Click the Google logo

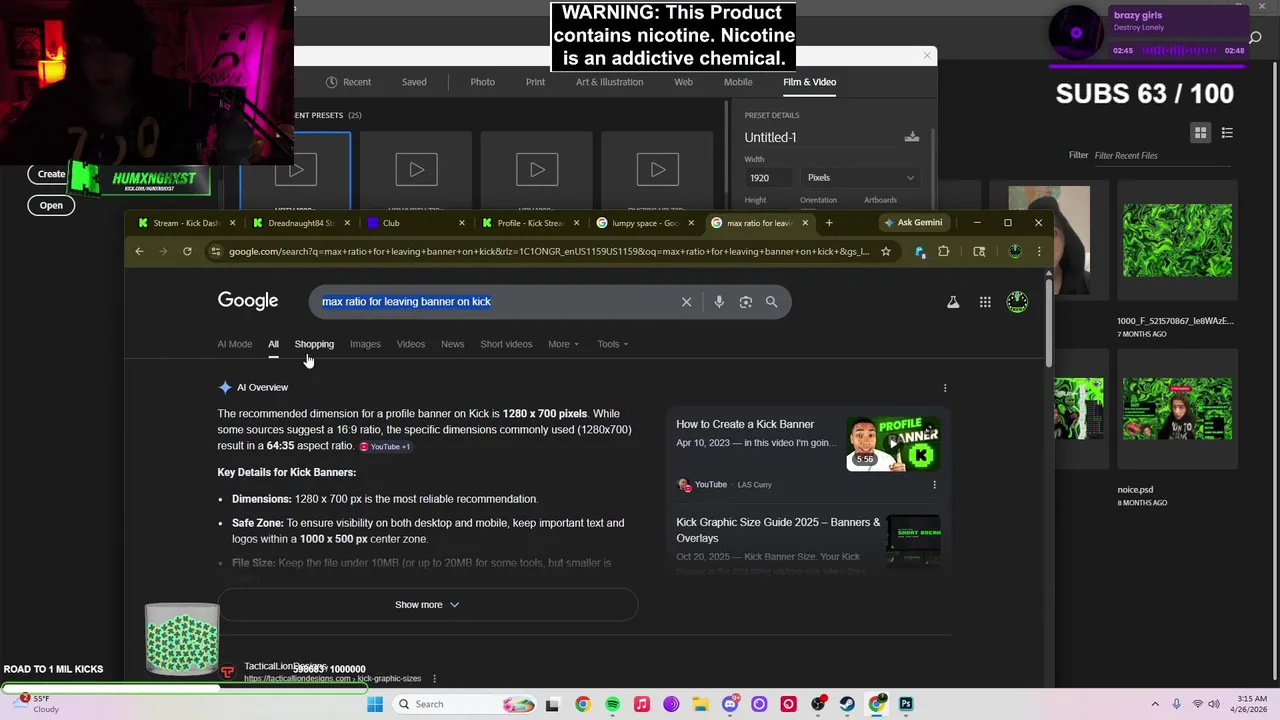[248, 301]
